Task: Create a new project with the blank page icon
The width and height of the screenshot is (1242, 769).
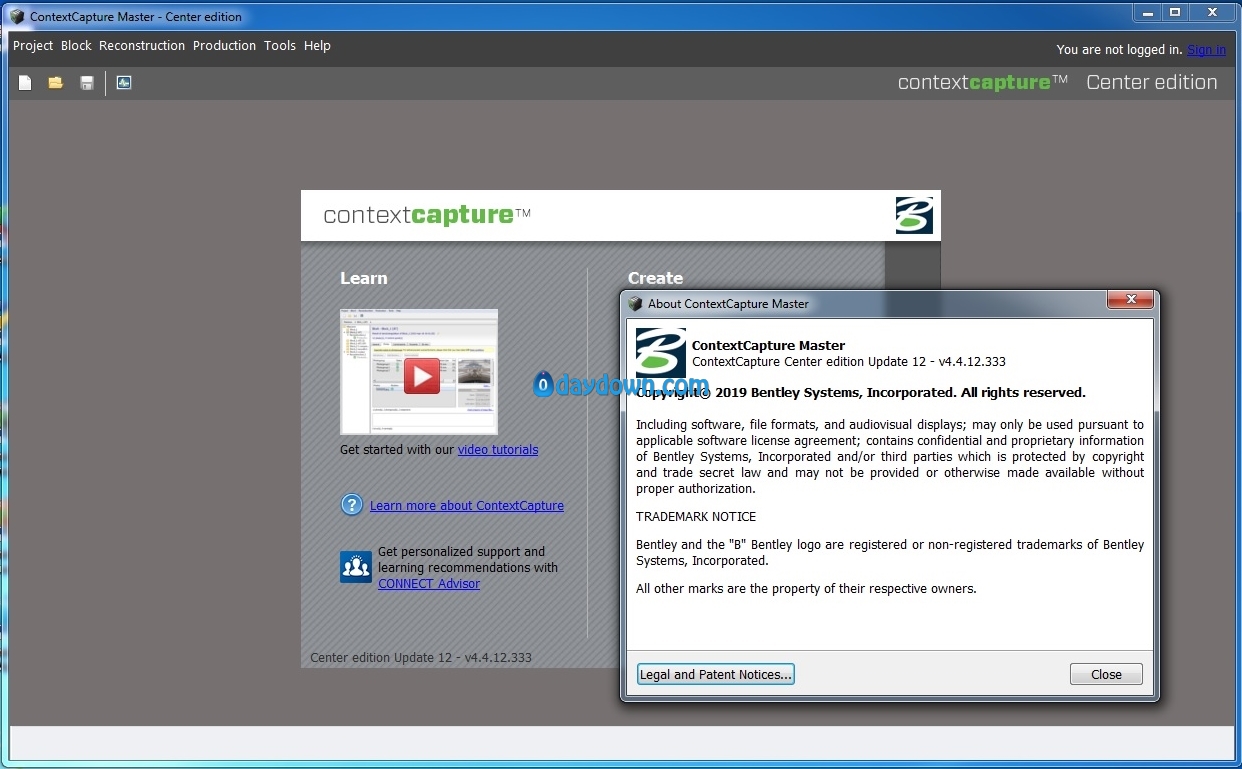Action: tap(25, 83)
